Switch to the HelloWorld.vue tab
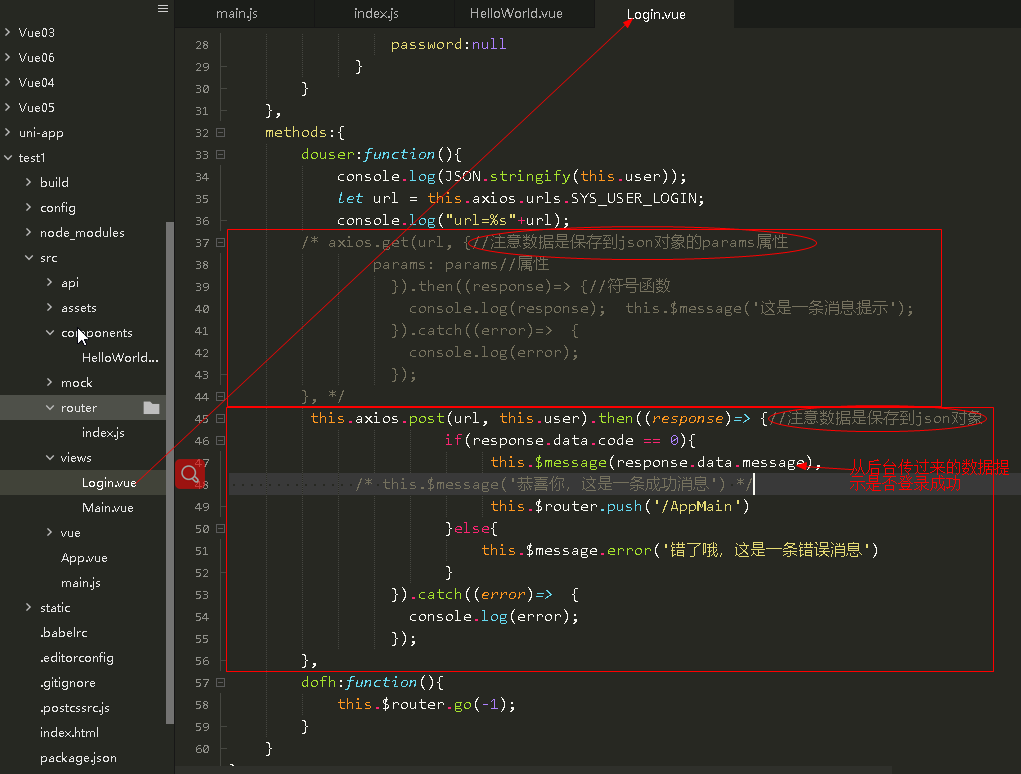 tap(516, 14)
